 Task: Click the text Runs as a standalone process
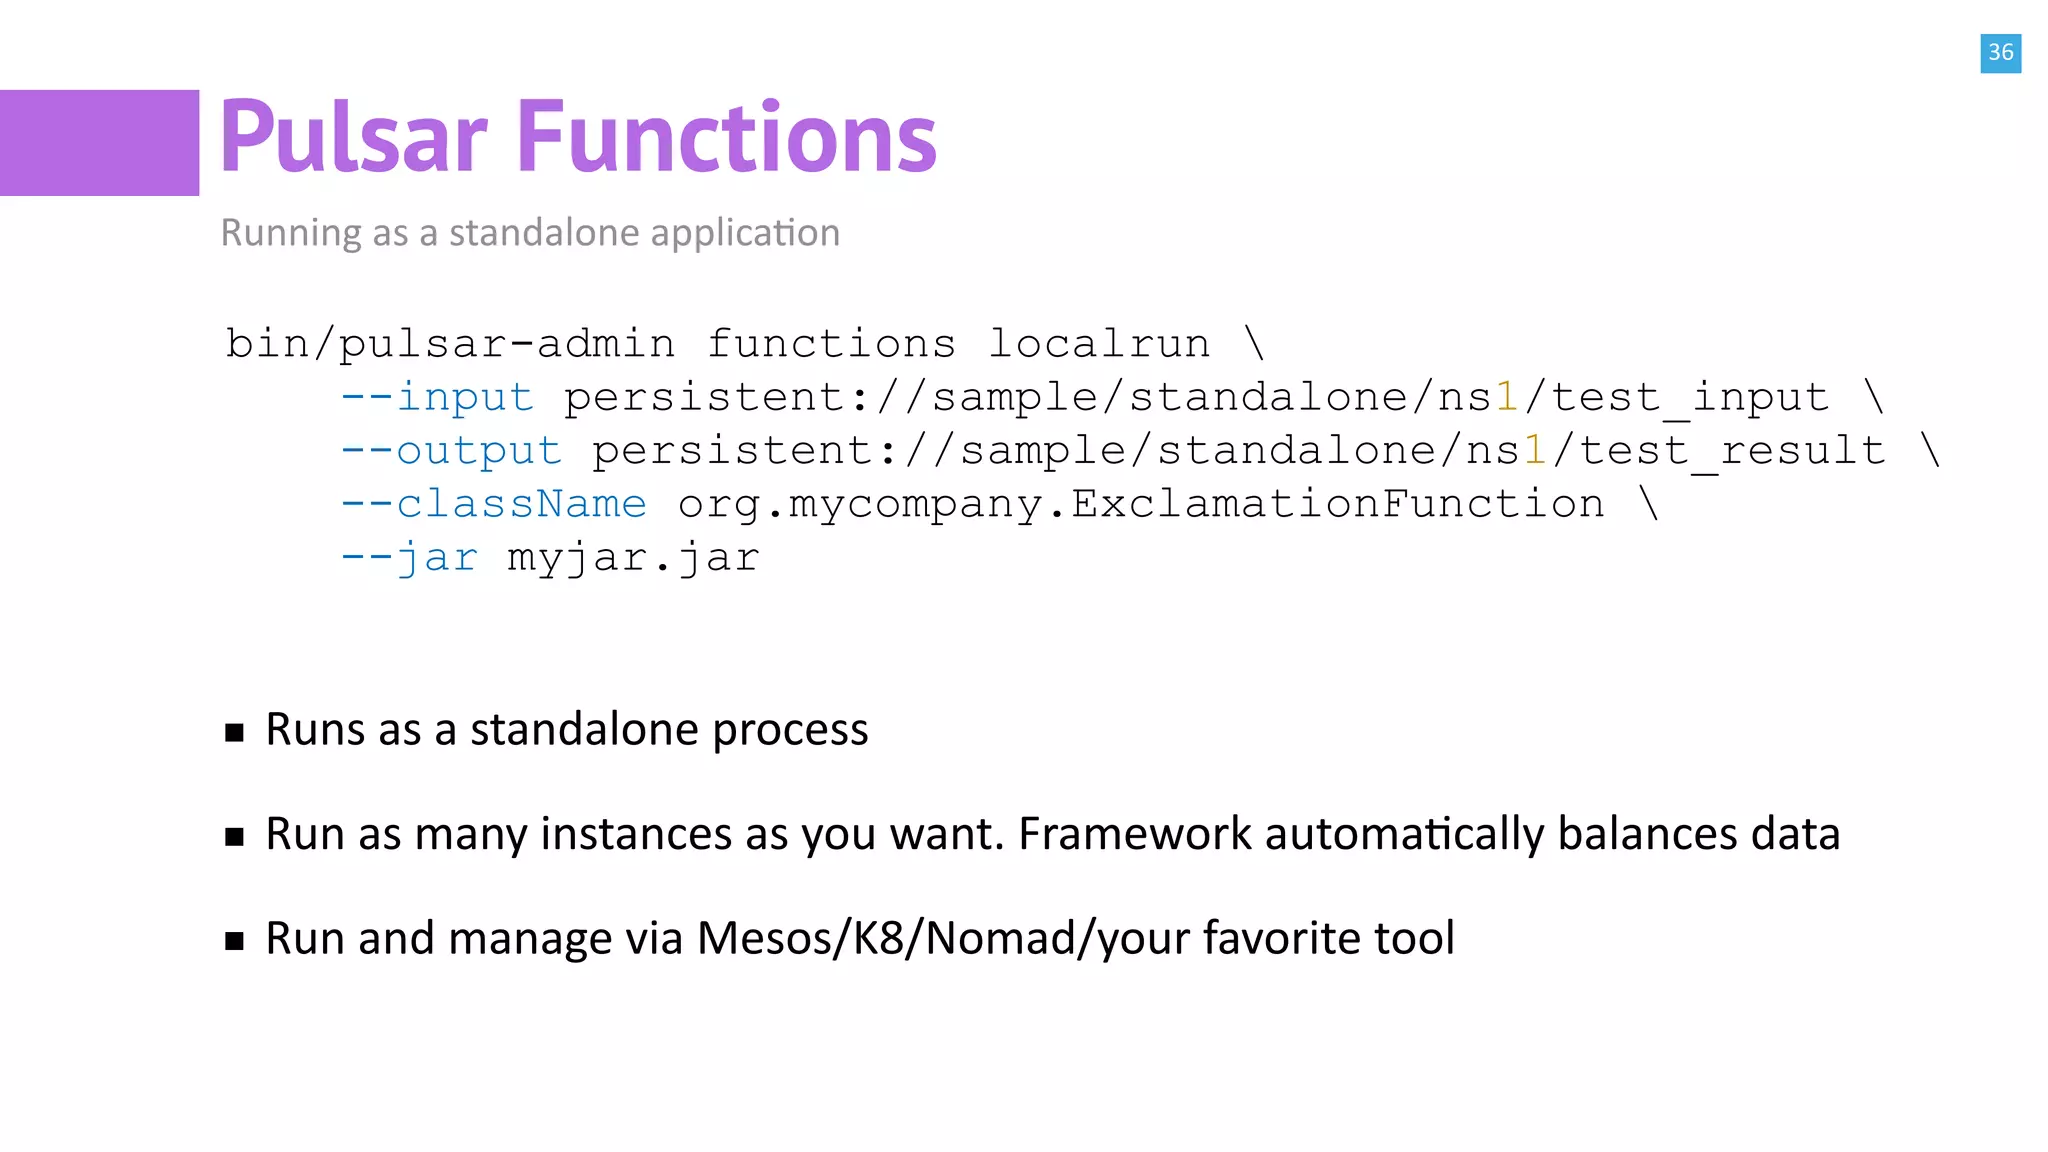pyautogui.click(x=567, y=730)
